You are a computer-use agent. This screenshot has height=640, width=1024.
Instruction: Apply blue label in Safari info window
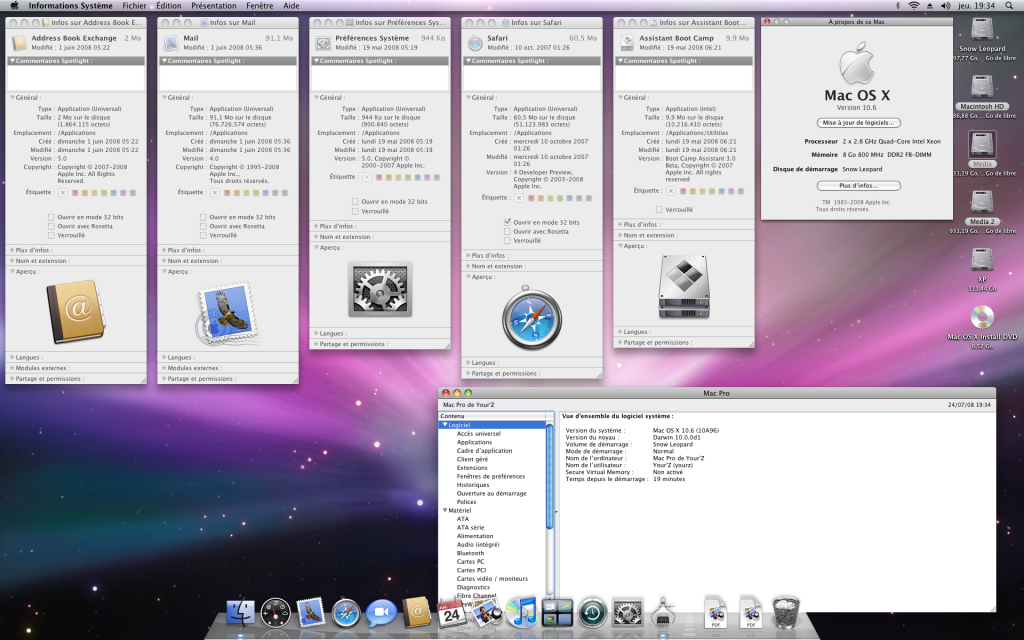569,198
